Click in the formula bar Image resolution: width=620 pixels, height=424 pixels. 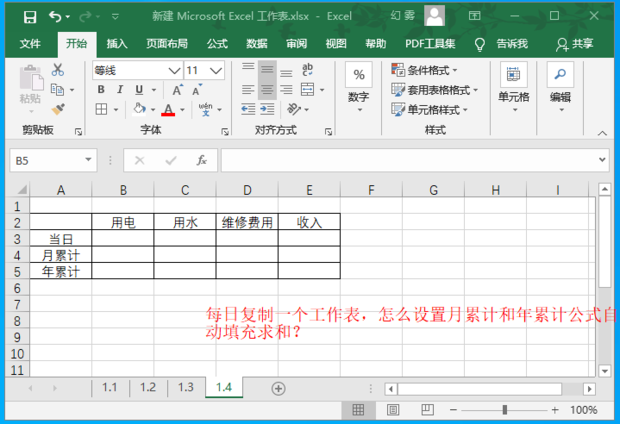pos(410,161)
